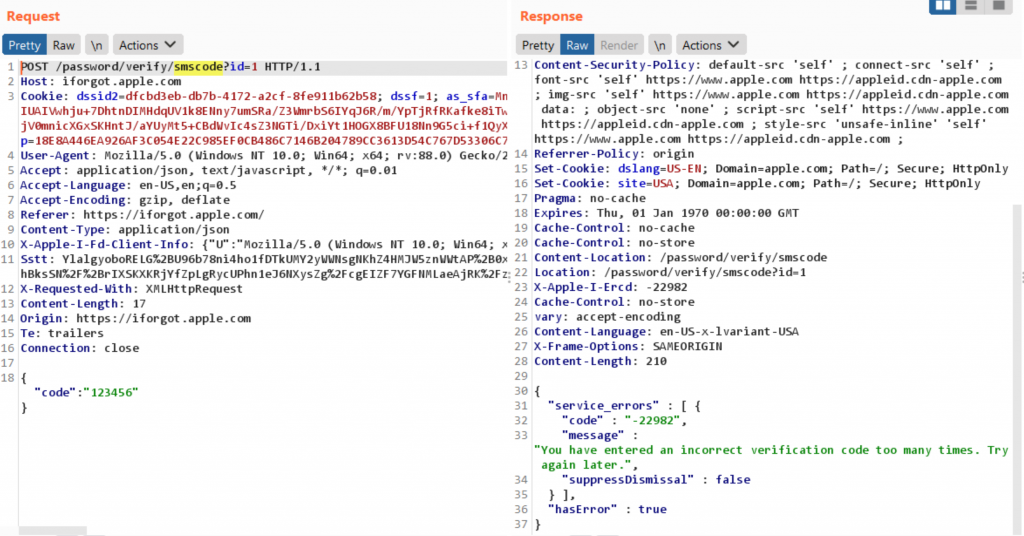Open the Response Actions dropdown
This screenshot has width=1024, height=536.
click(711, 45)
